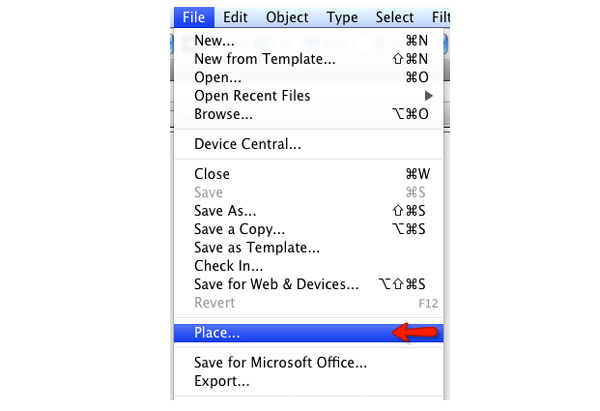Select Save As... option

225,211
